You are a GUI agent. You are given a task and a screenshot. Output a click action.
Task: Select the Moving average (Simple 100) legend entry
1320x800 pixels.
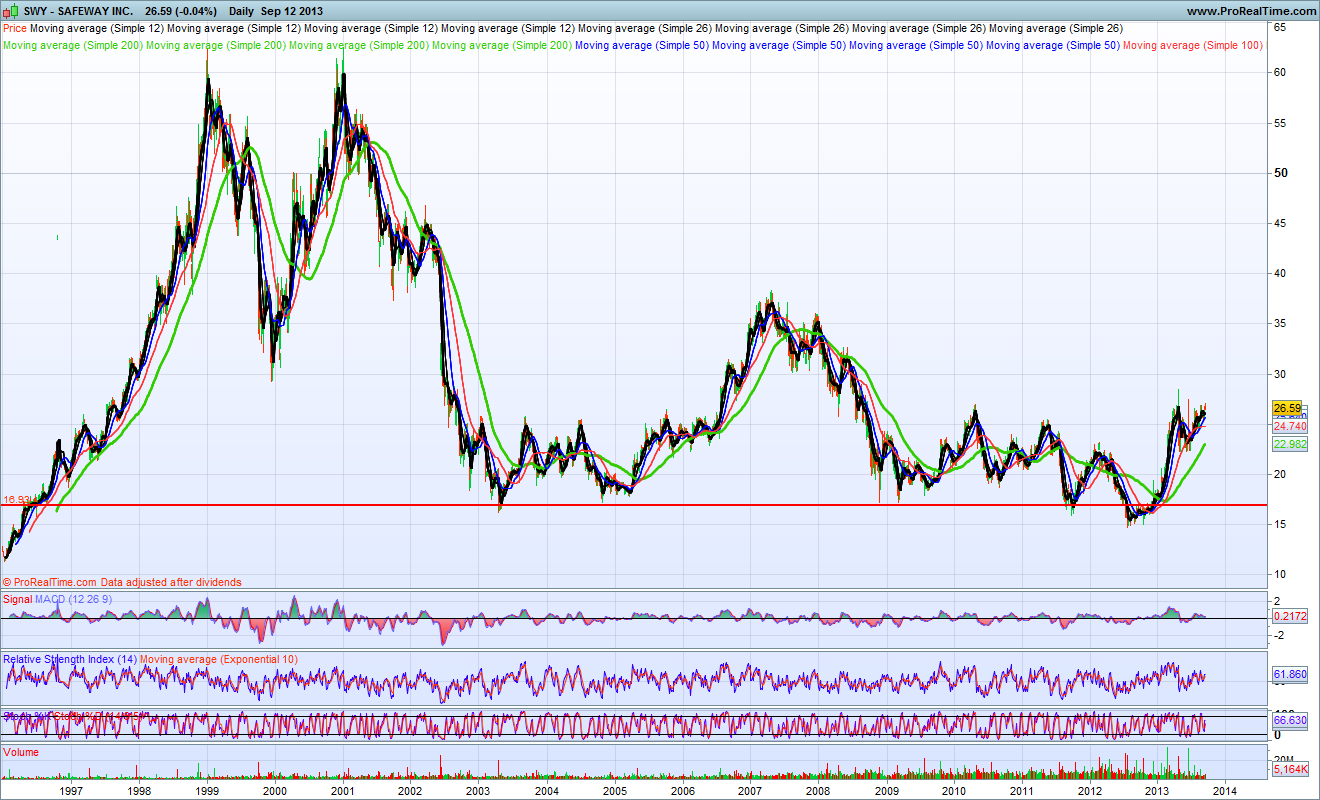click(x=1192, y=45)
